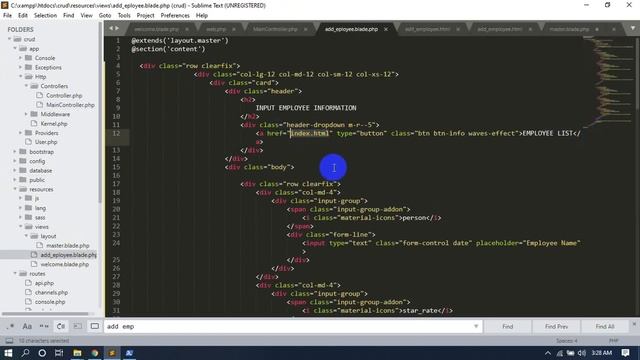This screenshot has width=640, height=360.
Task: Open api.php from the sidebar
Action: pyautogui.click(x=44, y=283)
